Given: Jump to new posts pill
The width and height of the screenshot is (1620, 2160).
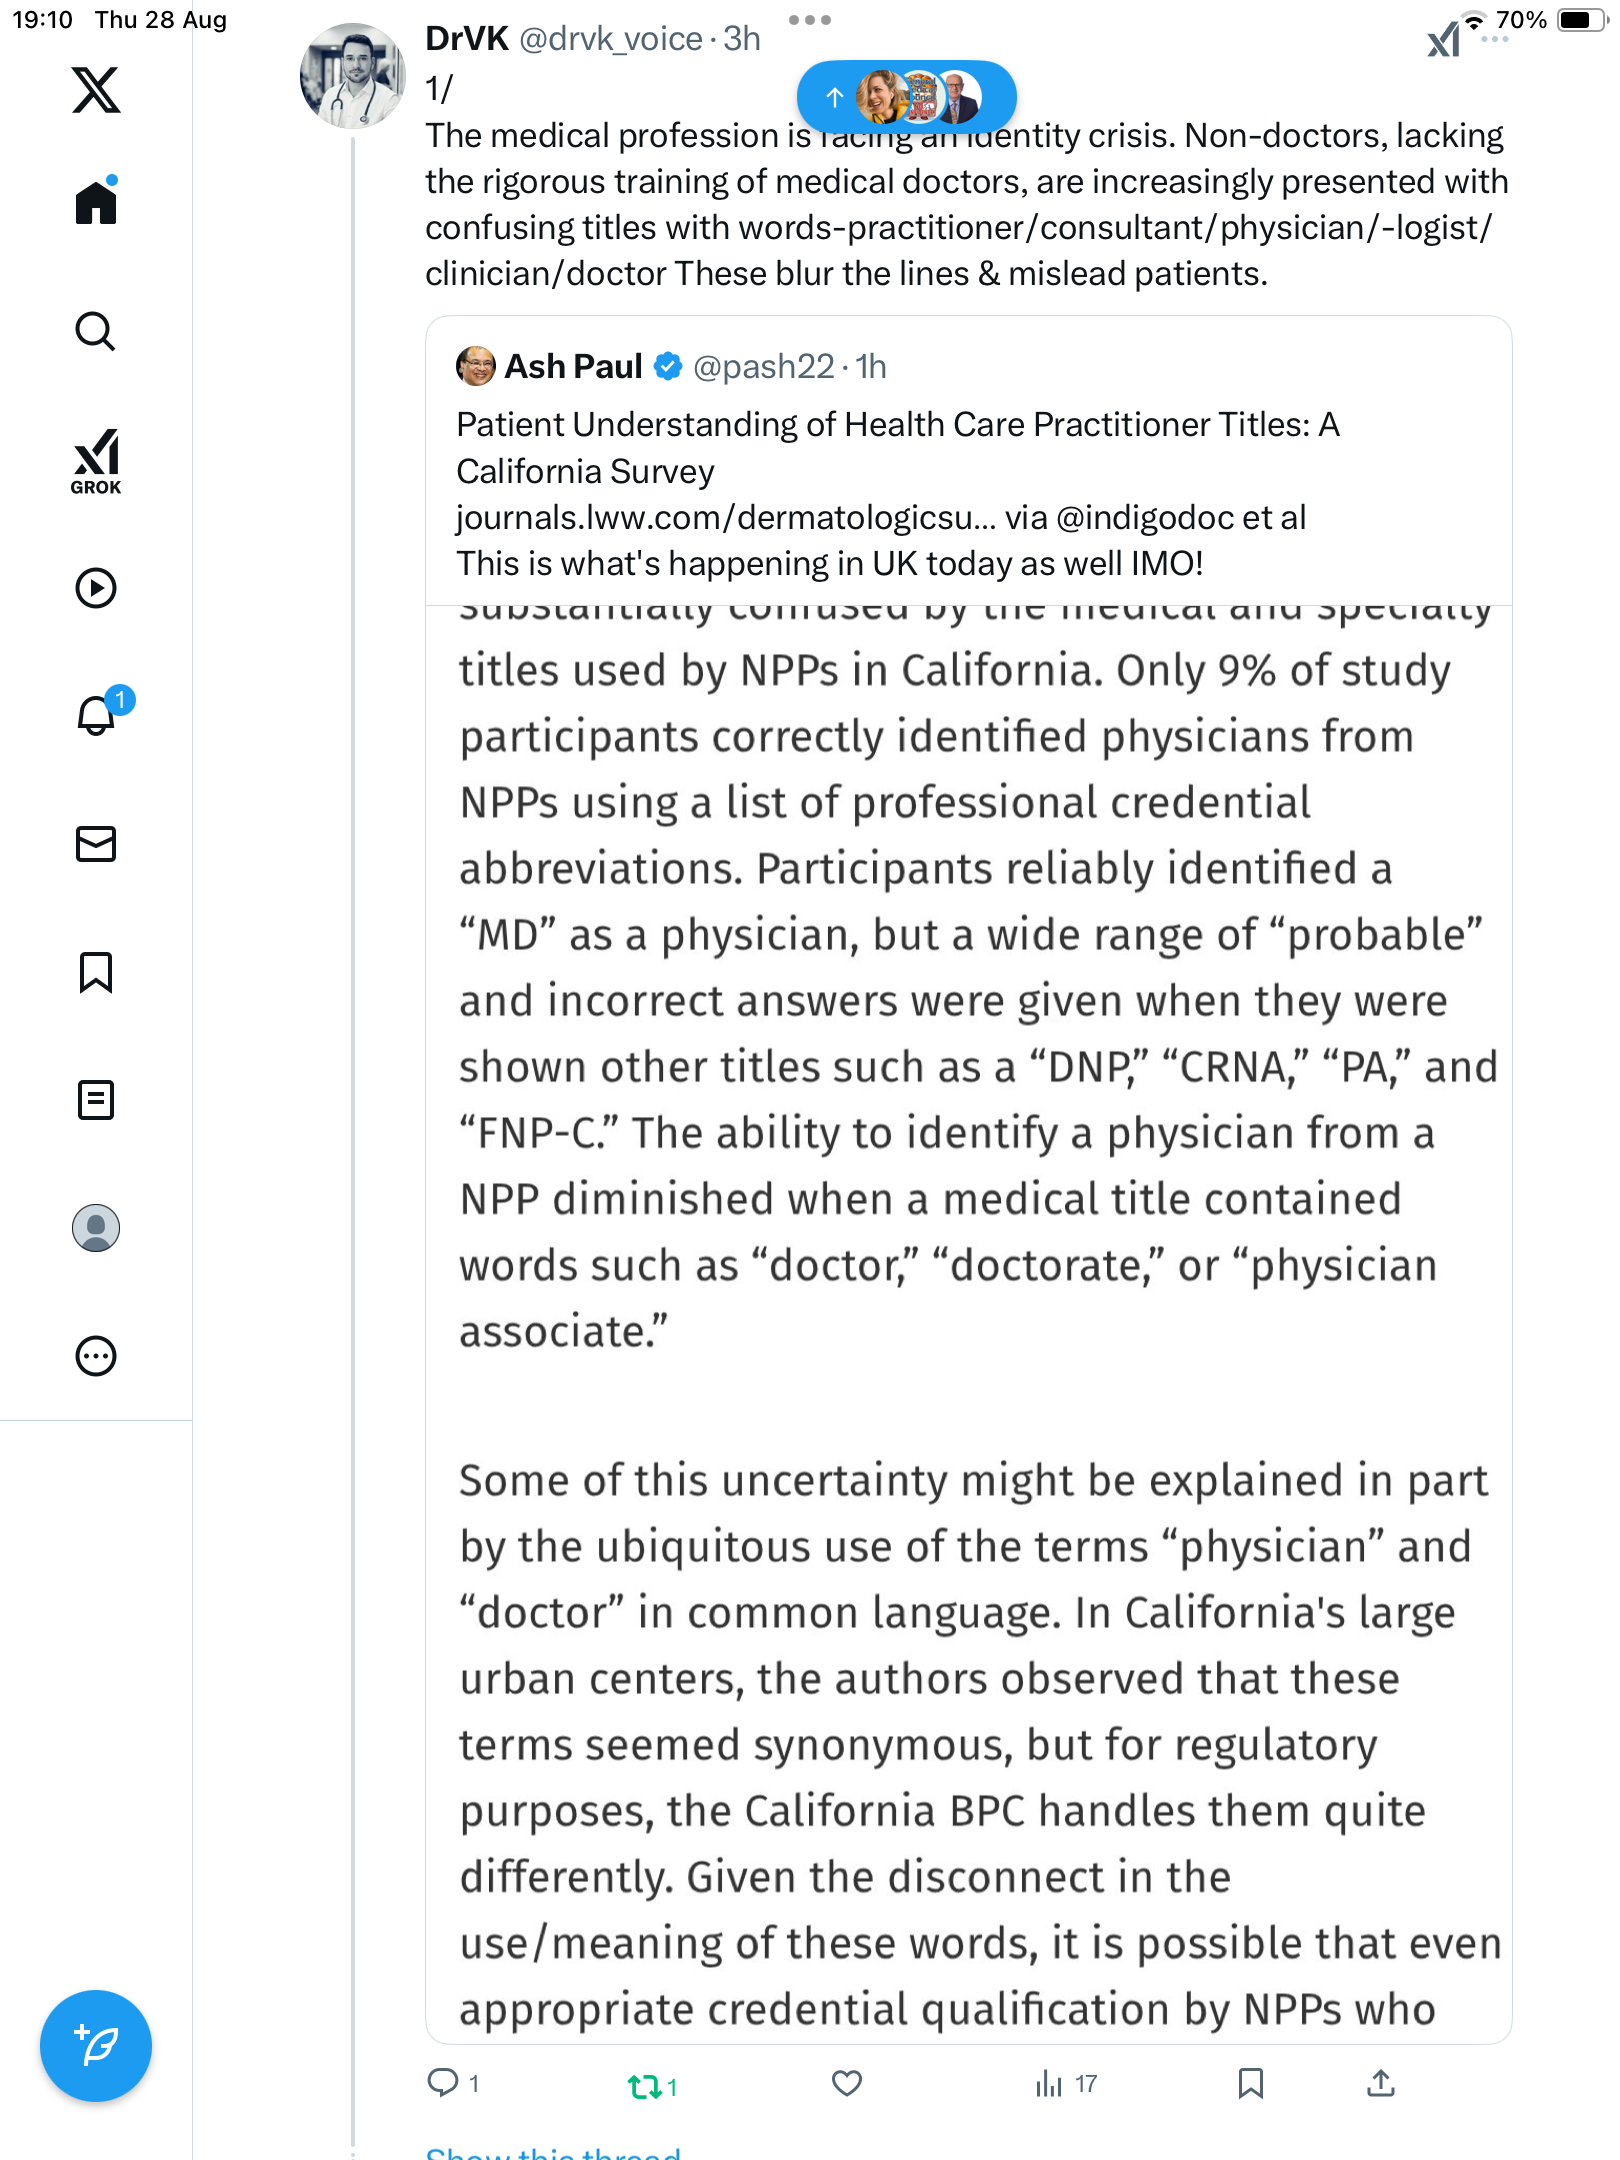Looking at the screenshot, I should point(906,97).
